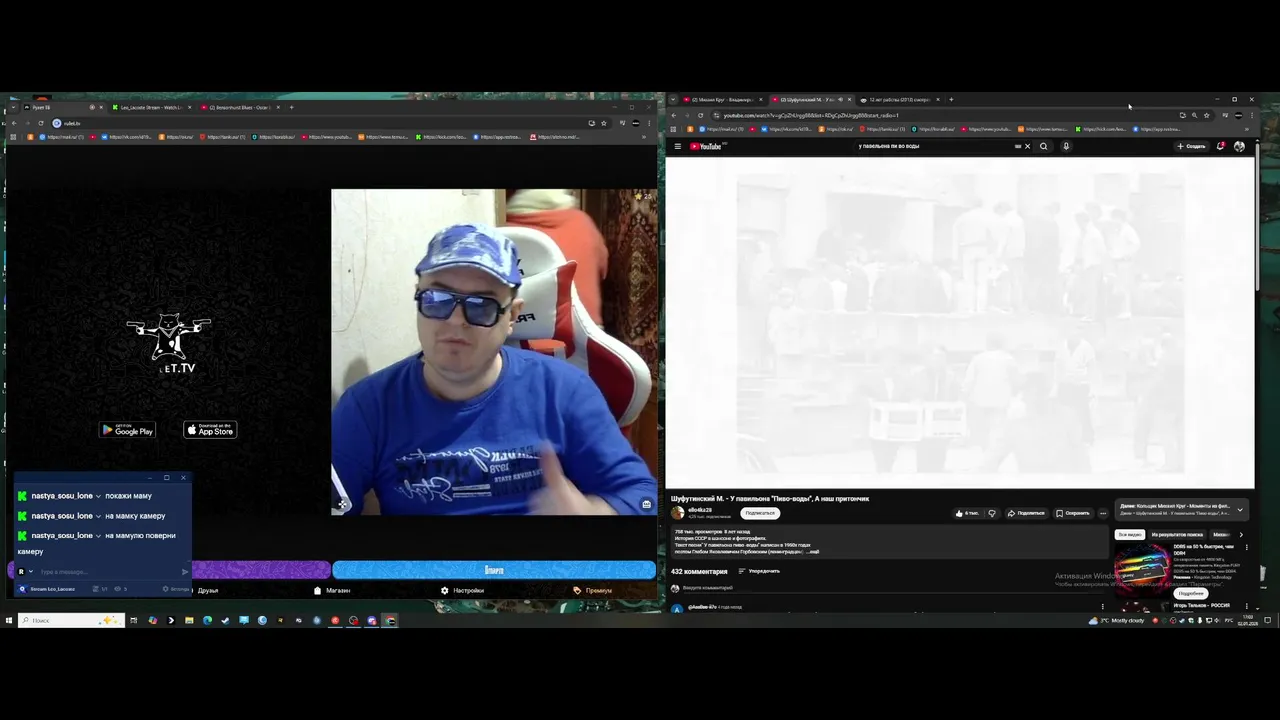The image size is (1280, 720).
Task: Open Windows Start menu
Action: click(8, 620)
